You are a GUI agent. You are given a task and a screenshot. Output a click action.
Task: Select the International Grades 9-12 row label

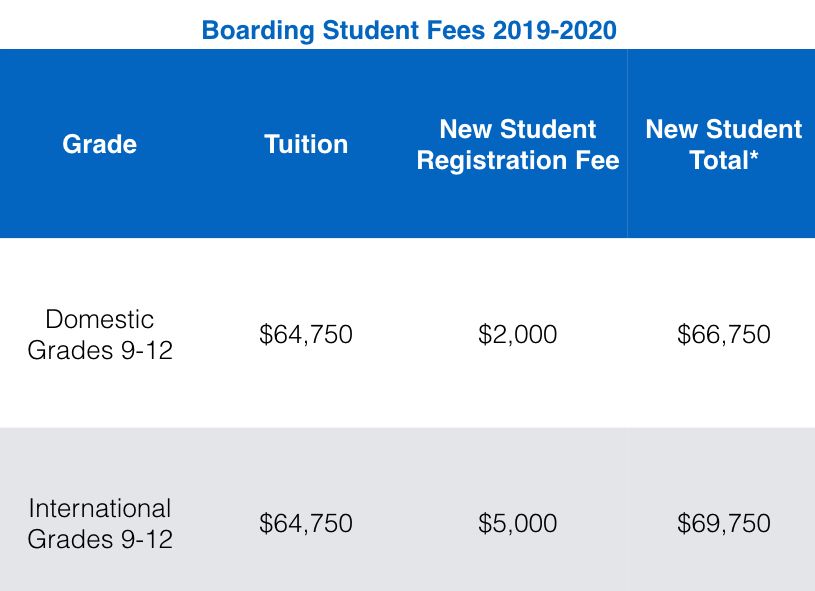(99, 523)
